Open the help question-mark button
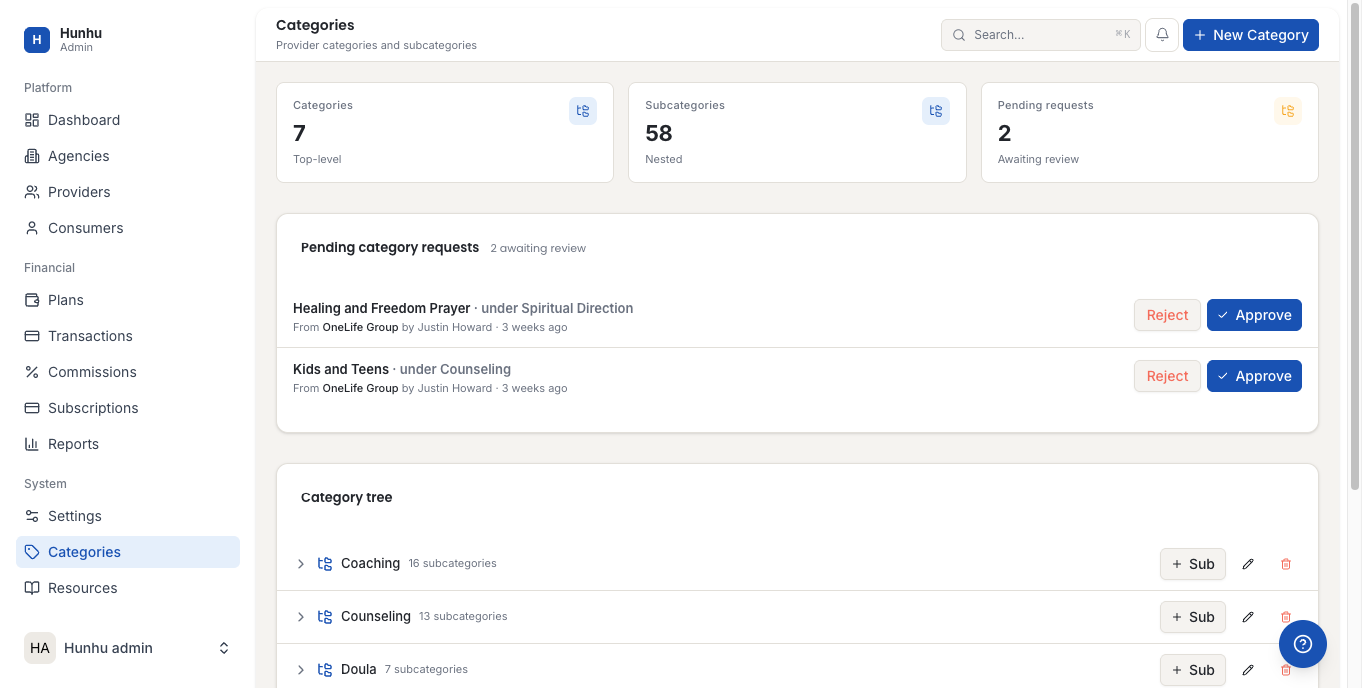The width and height of the screenshot is (1362, 688). click(1303, 644)
